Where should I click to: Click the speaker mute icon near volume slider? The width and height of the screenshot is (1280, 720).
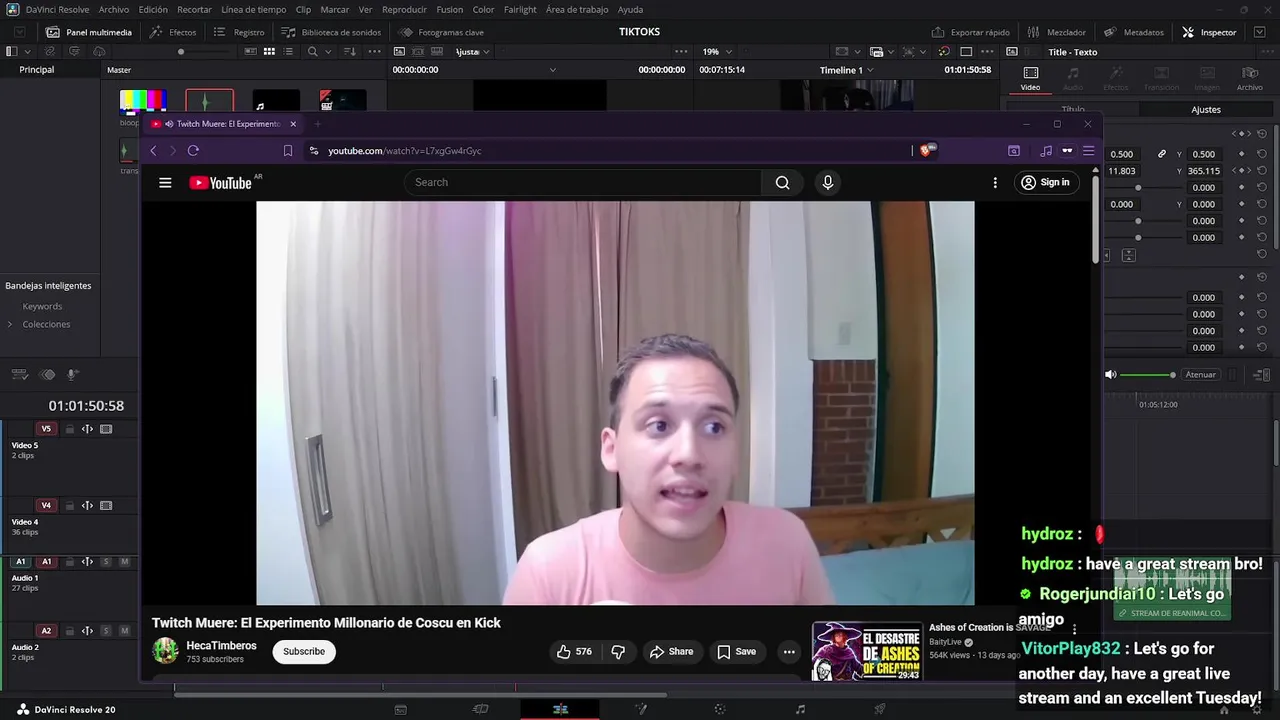coord(1110,375)
